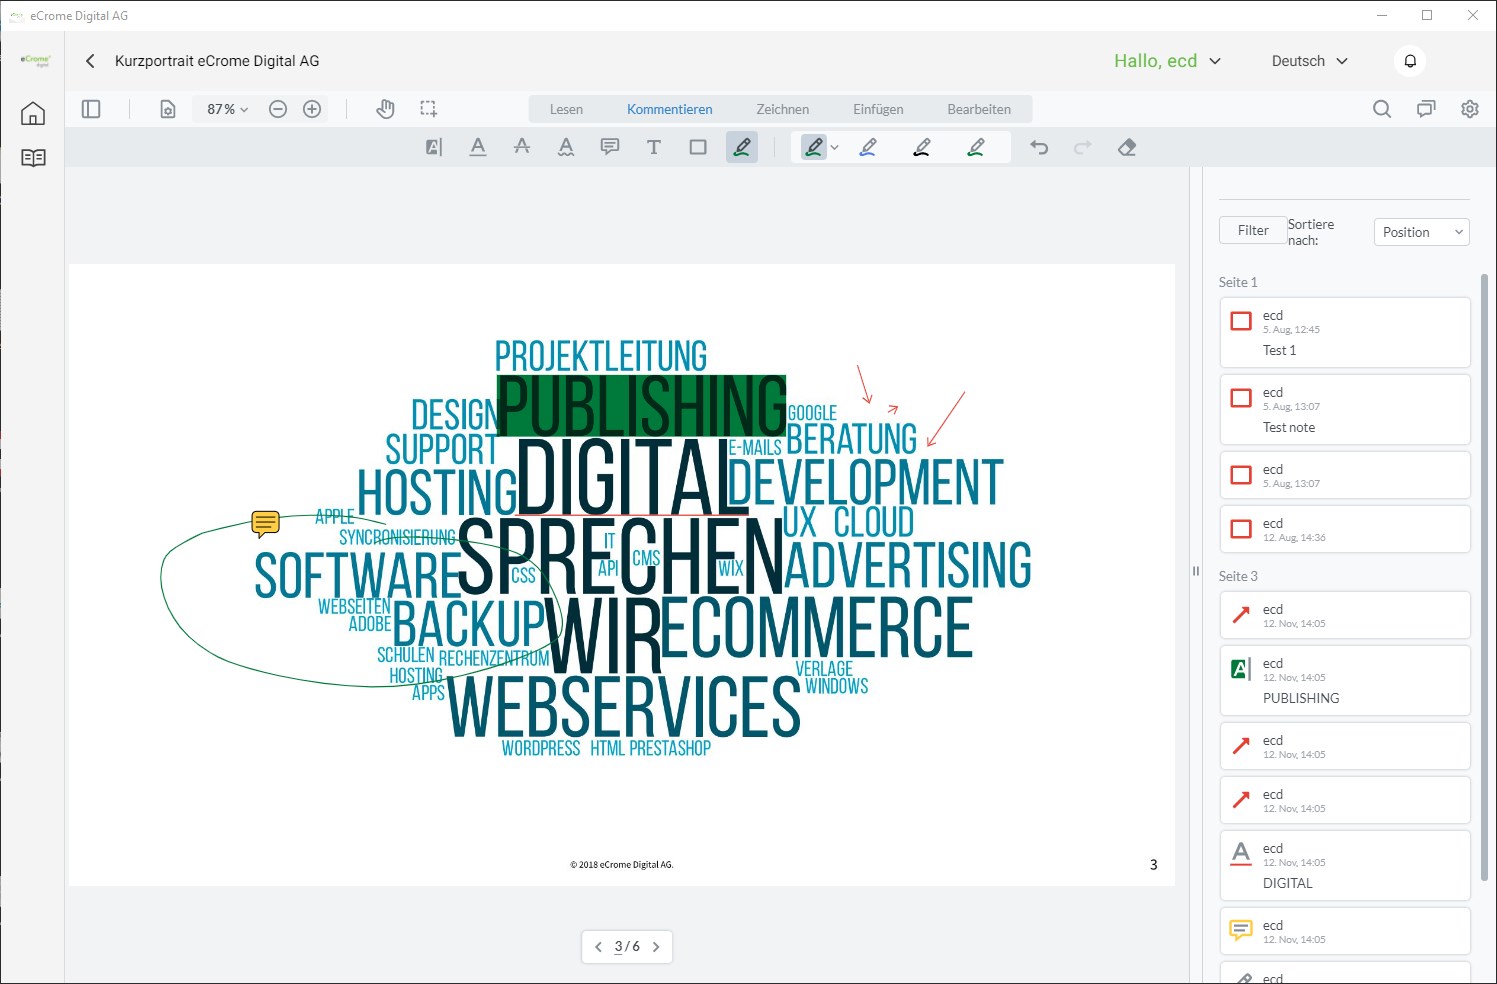1497x984 pixels.
Task: Switch to the Lesen tab
Action: 566,109
